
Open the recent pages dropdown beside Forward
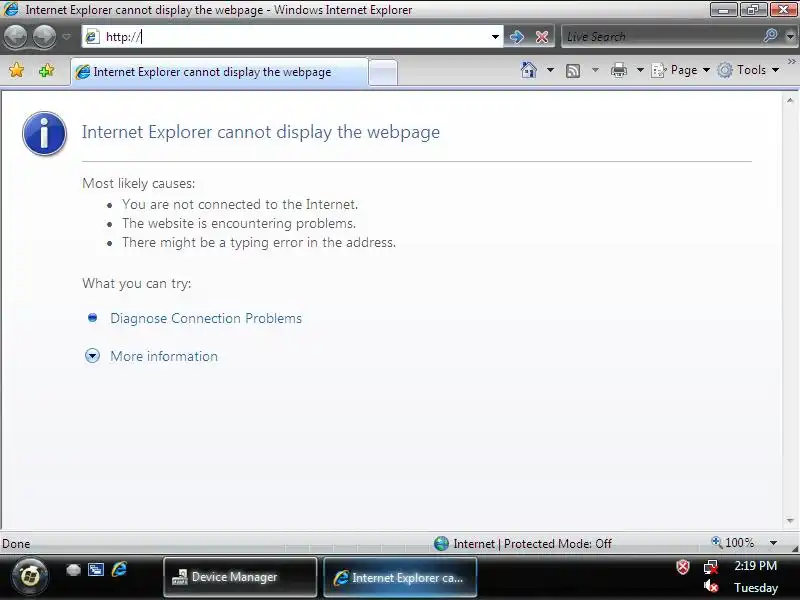(x=67, y=37)
